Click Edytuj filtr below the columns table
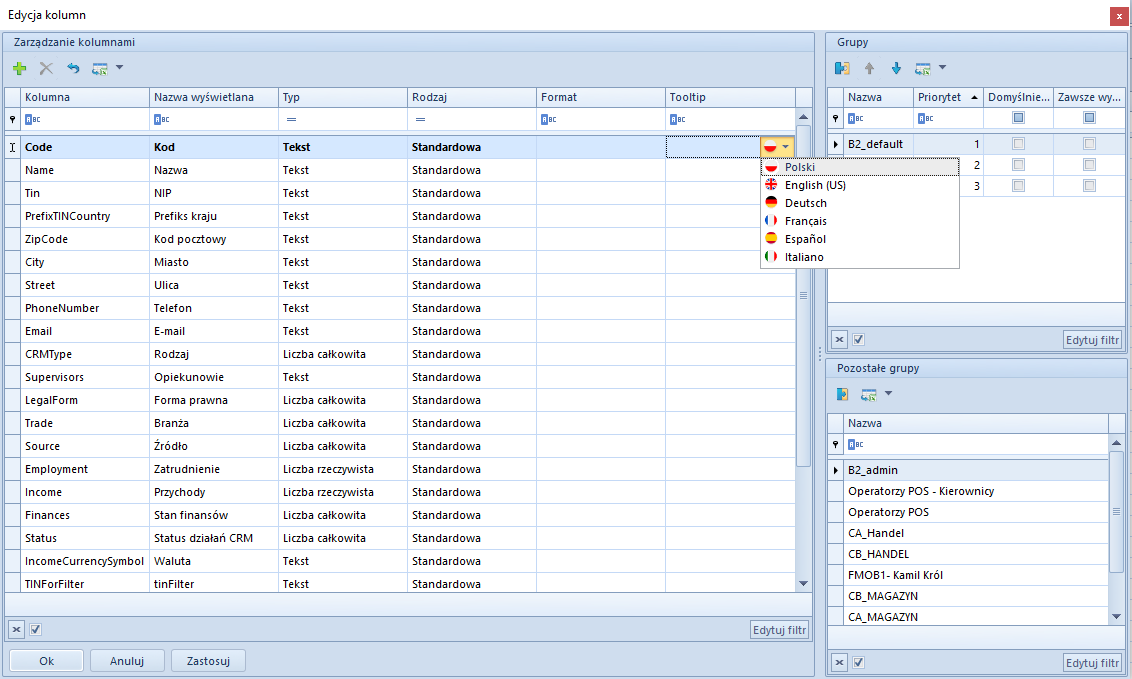 coord(779,629)
